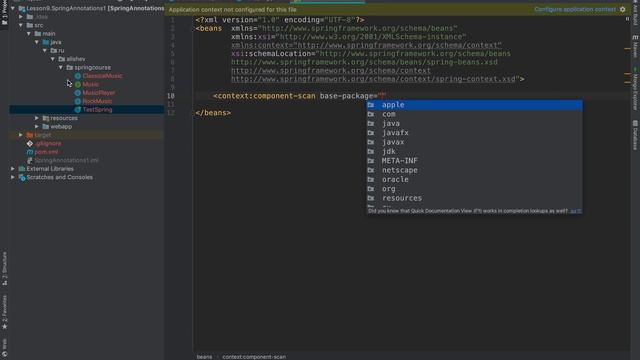Choose the com completion suggestion
The width and height of the screenshot is (640, 360).
click(x=474, y=114)
